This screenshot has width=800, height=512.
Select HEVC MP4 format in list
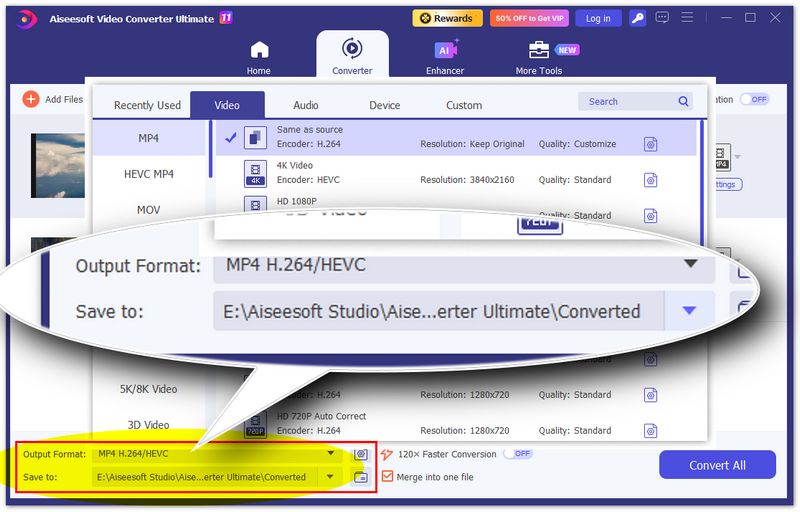[148, 174]
